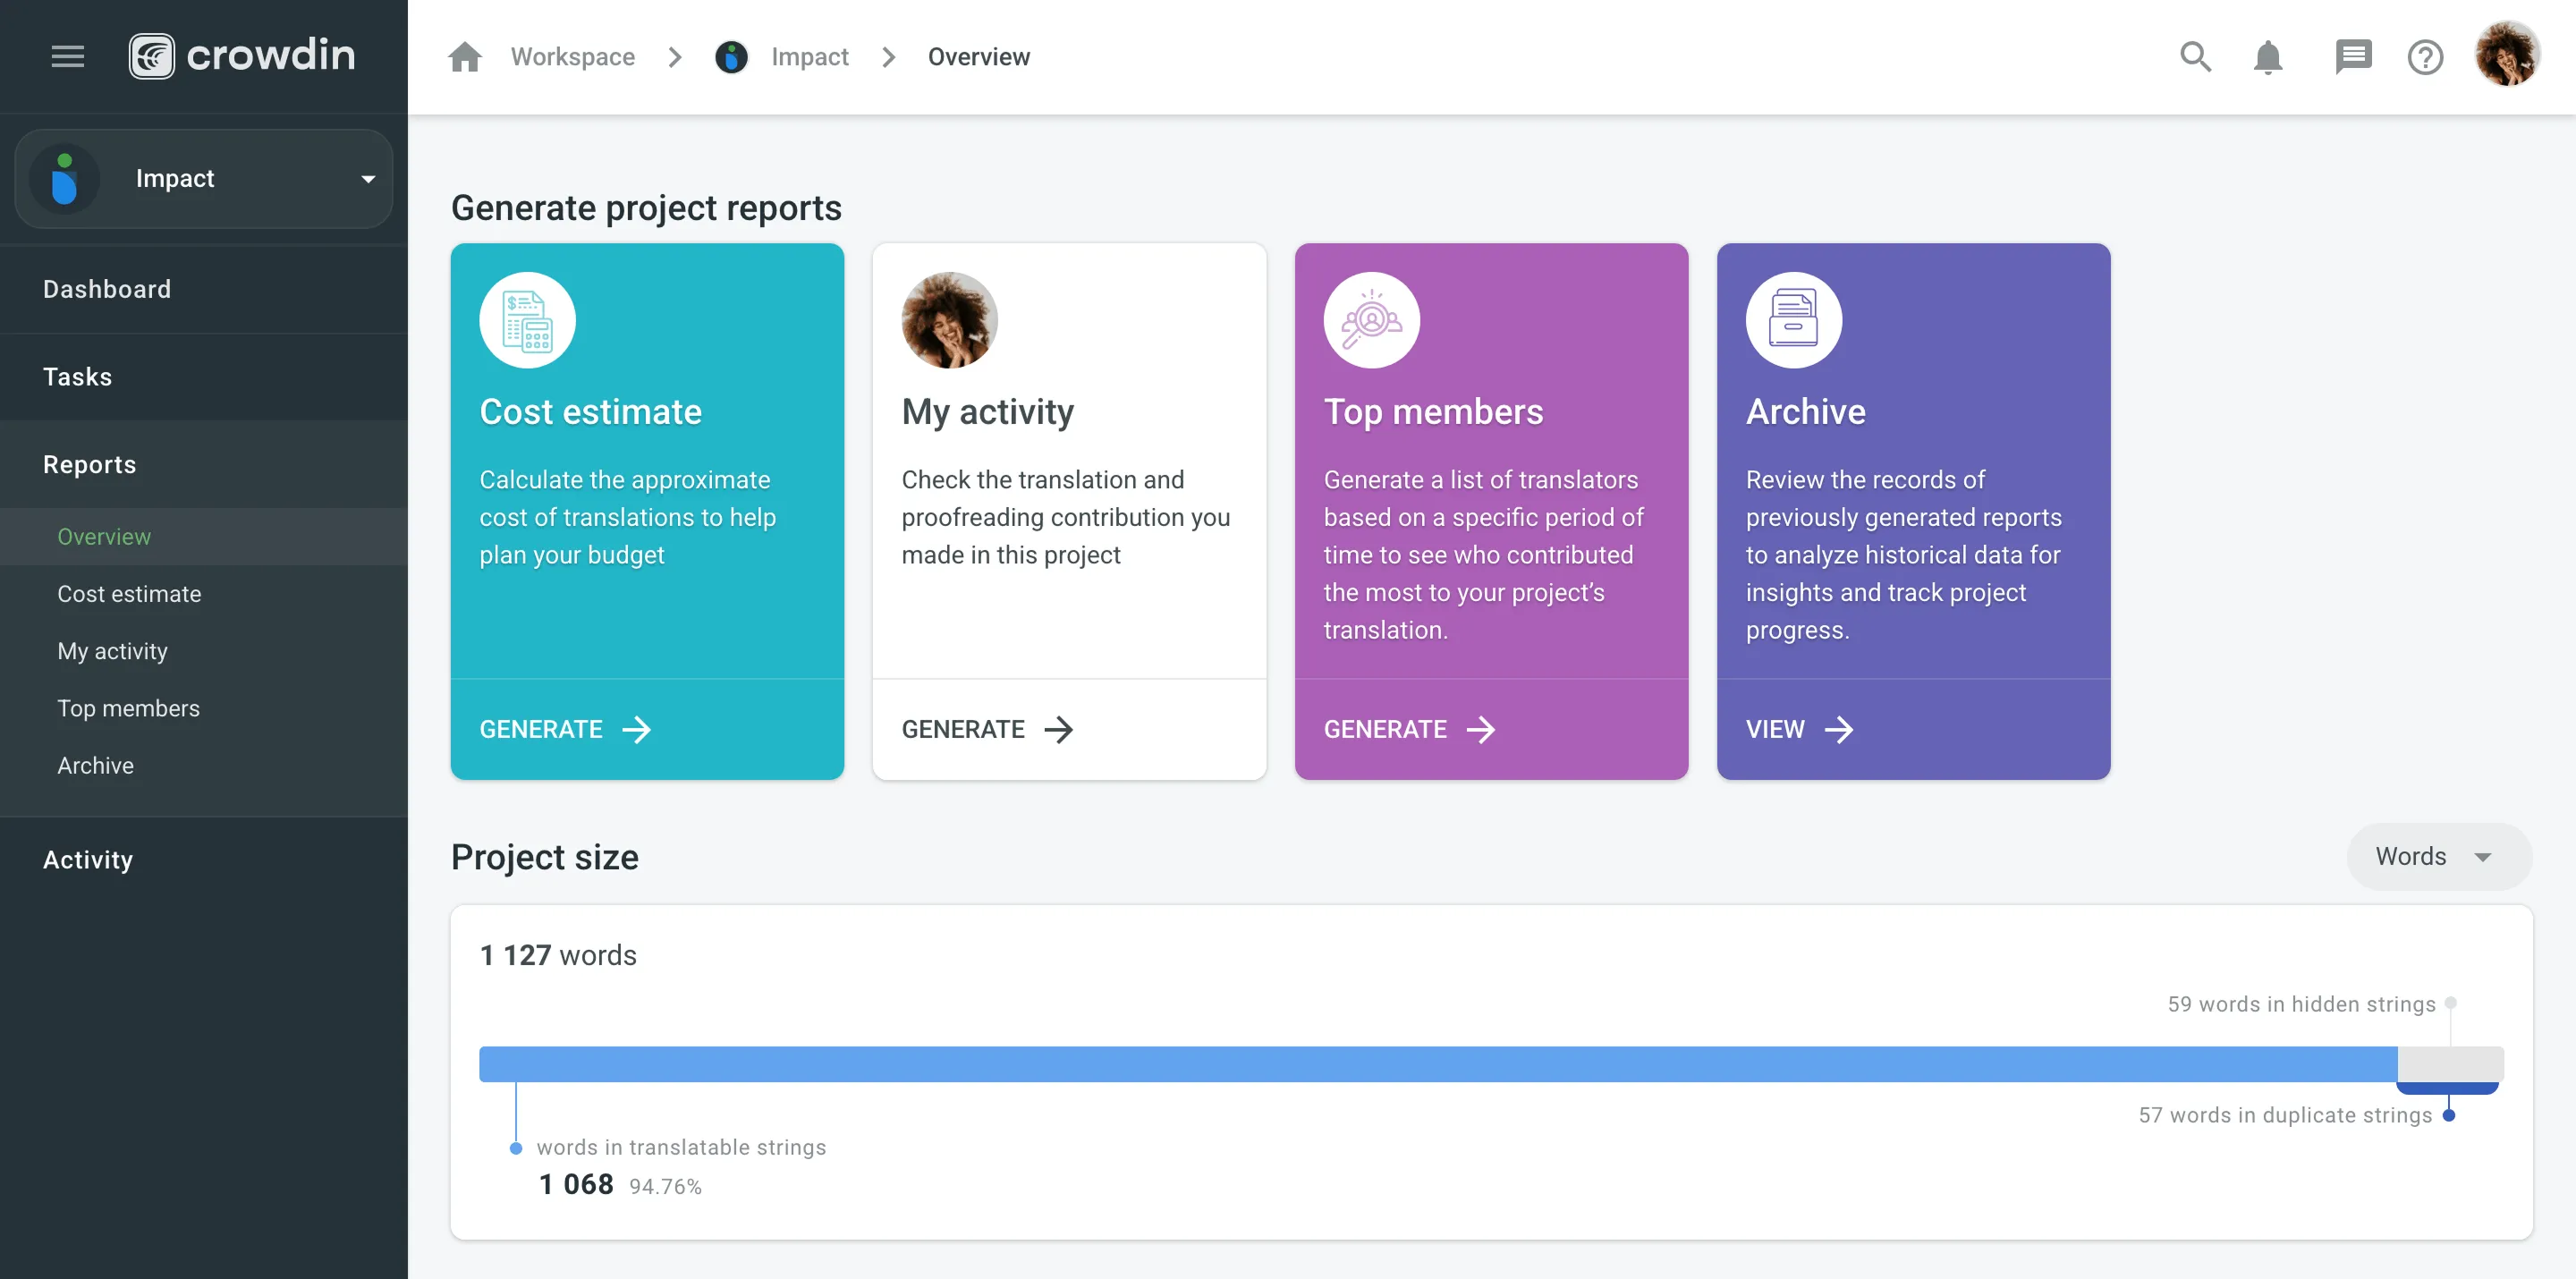Click the Top members card icon

coord(1371,321)
